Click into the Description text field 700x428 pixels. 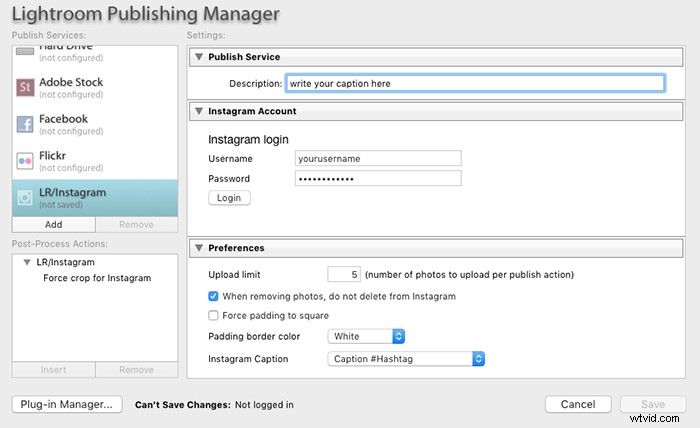[x=474, y=84]
